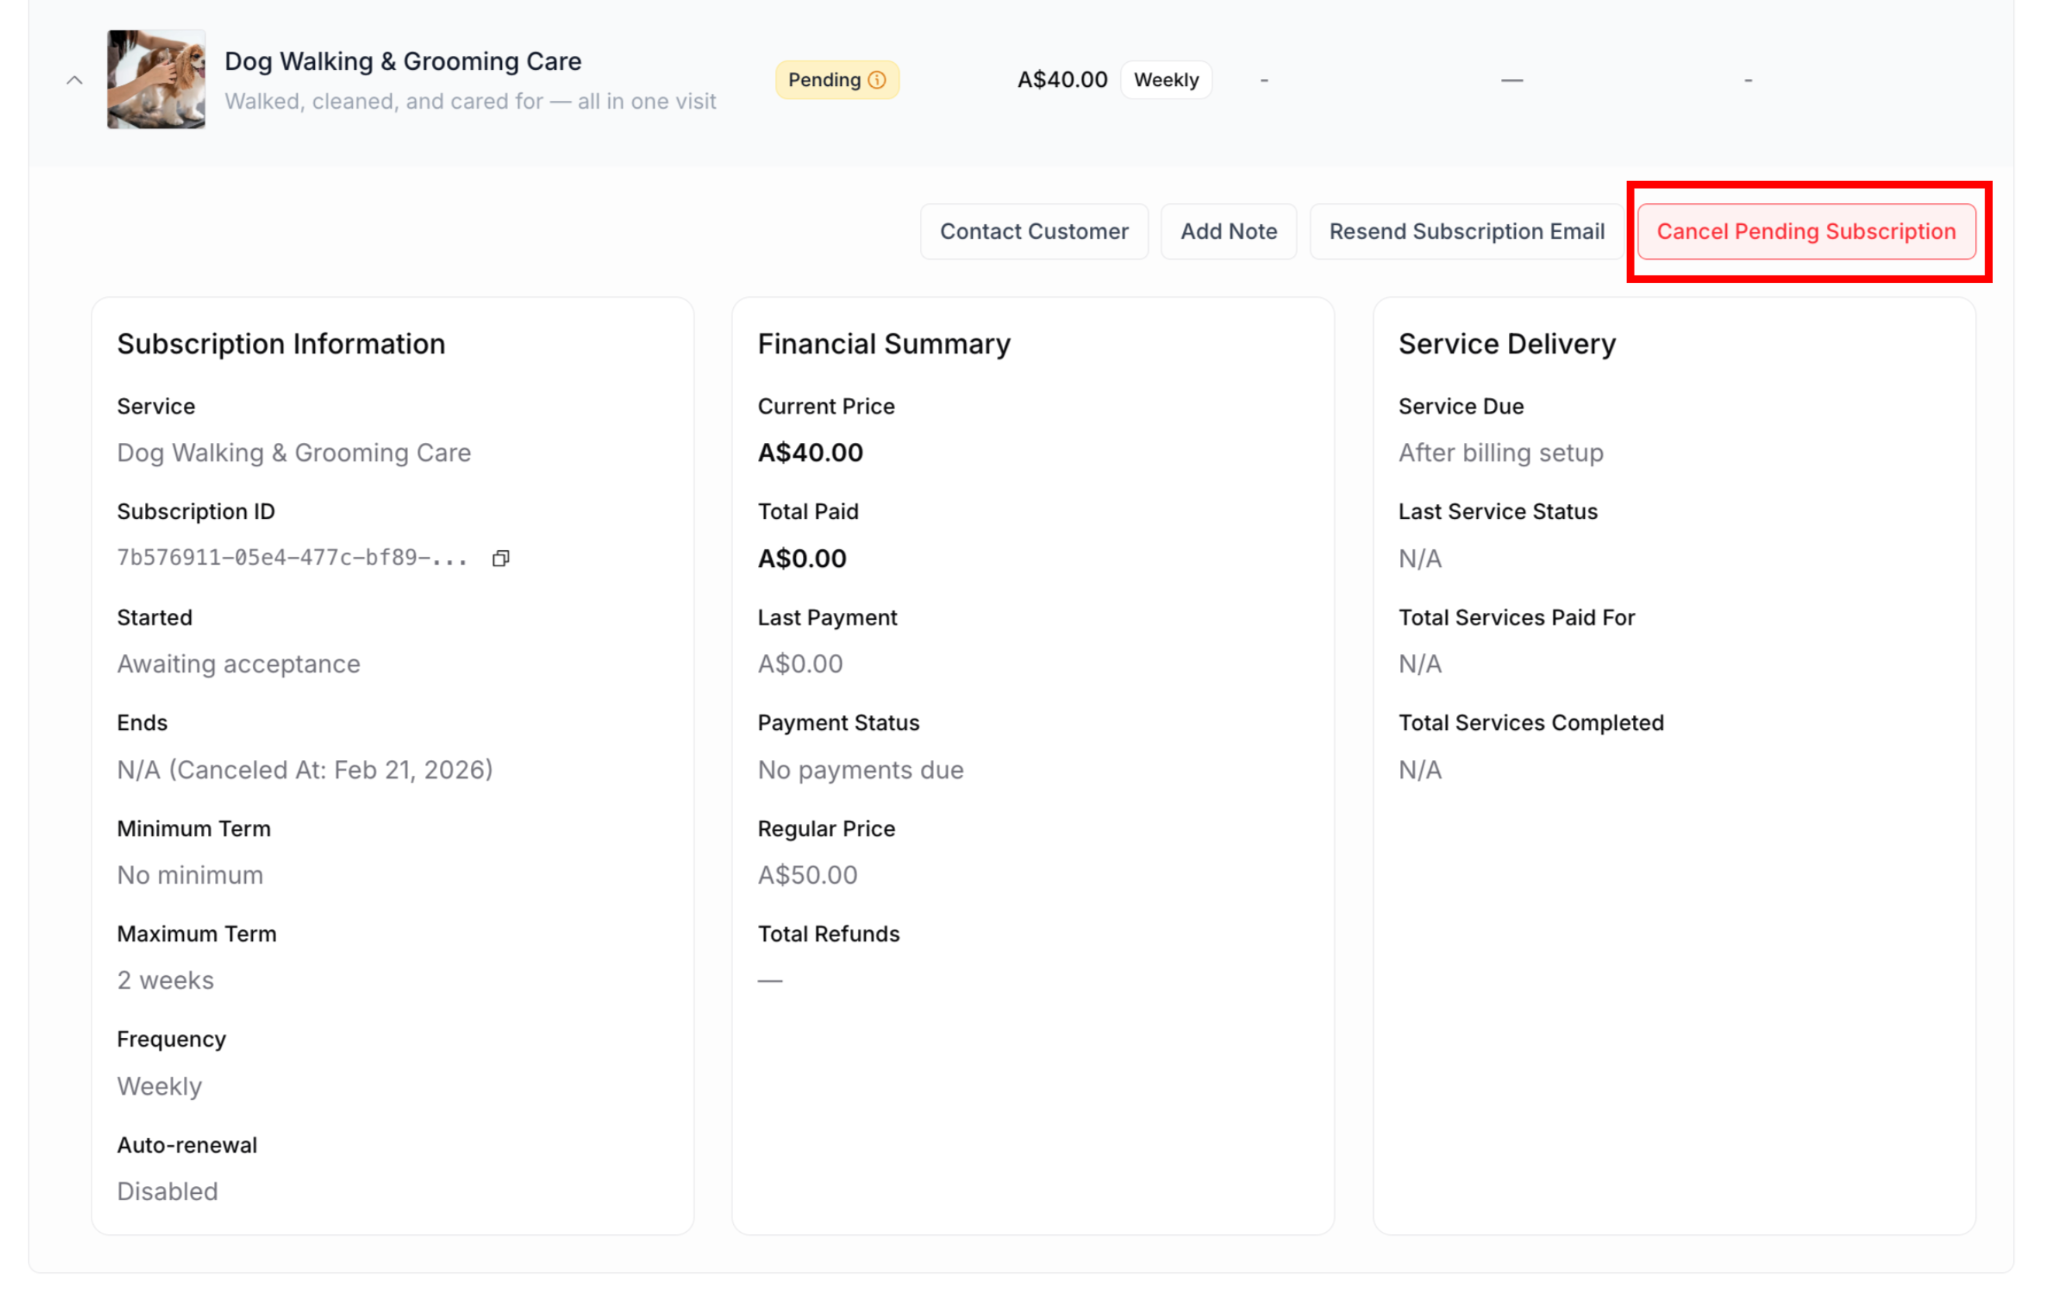Click the info icon in Pending badge
This screenshot has height=1294, width=2048.
[x=877, y=80]
